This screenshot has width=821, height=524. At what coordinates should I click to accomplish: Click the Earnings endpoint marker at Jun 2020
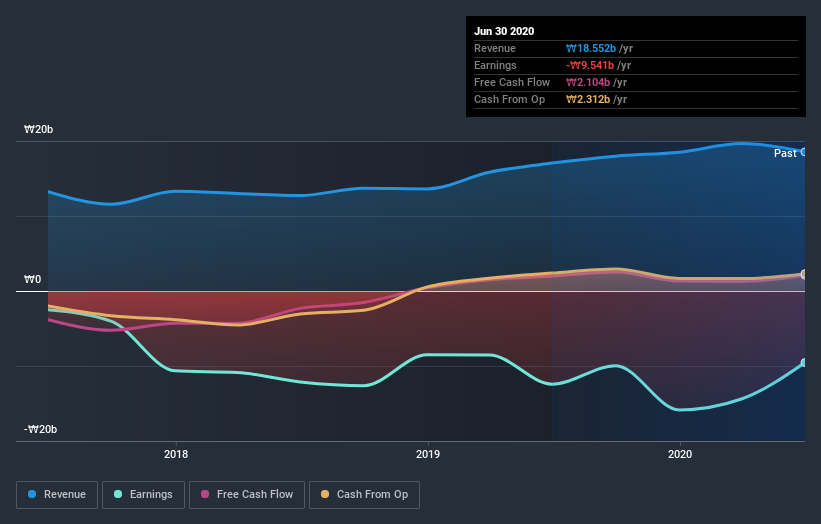coord(804,362)
